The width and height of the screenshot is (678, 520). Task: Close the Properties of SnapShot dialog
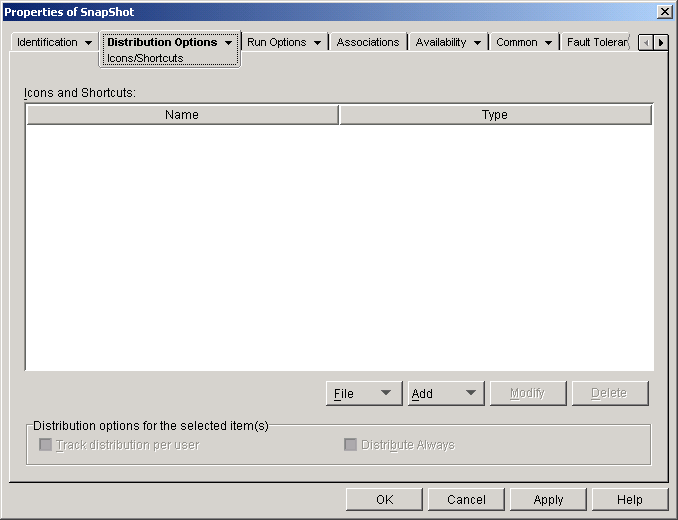coord(664,12)
